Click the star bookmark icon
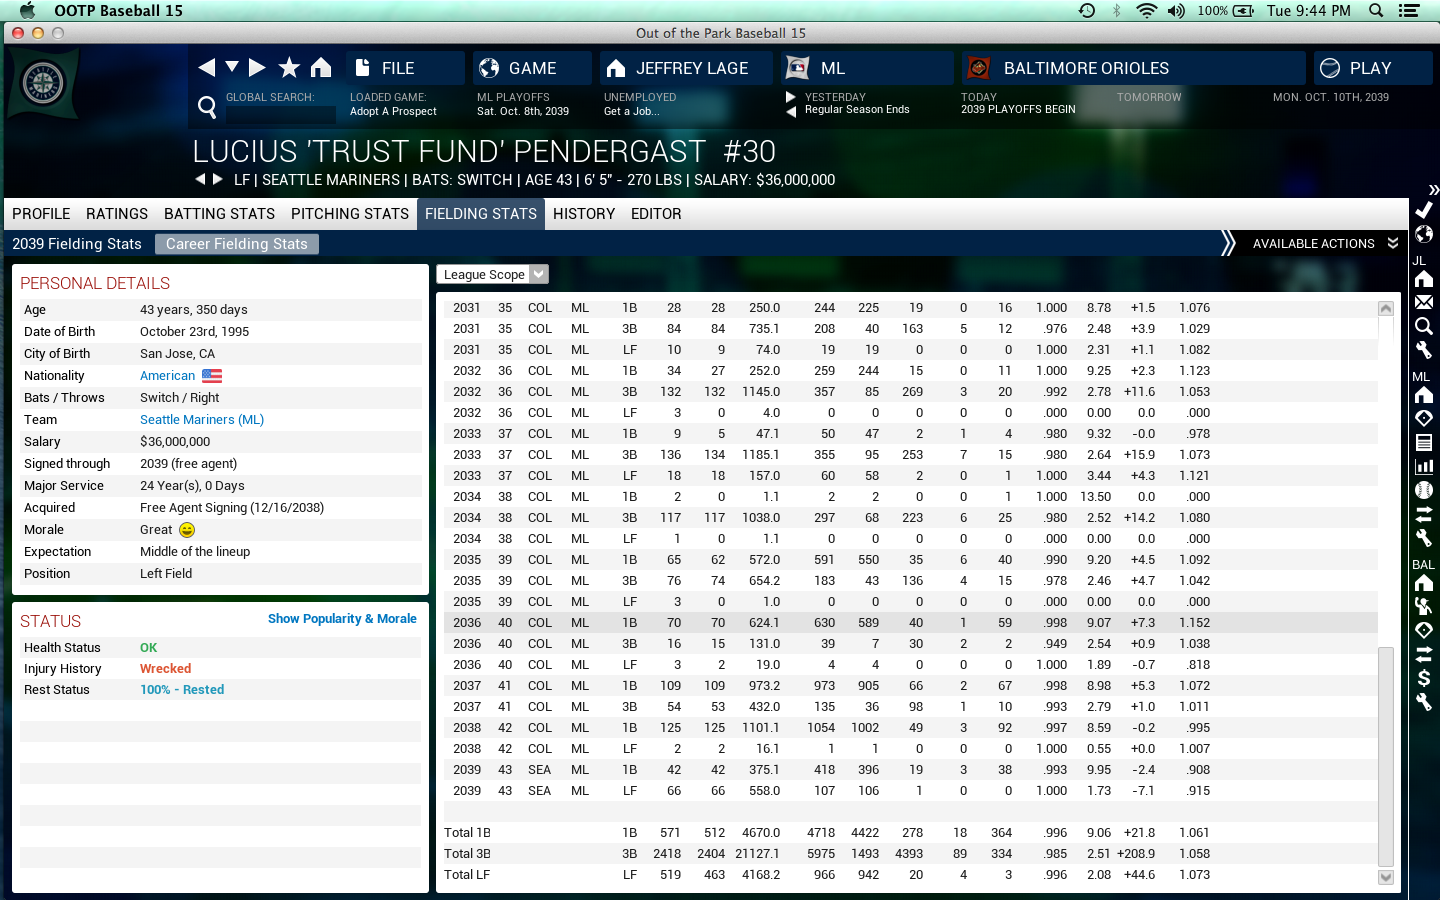 pyautogui.click(x=289, y=67)
